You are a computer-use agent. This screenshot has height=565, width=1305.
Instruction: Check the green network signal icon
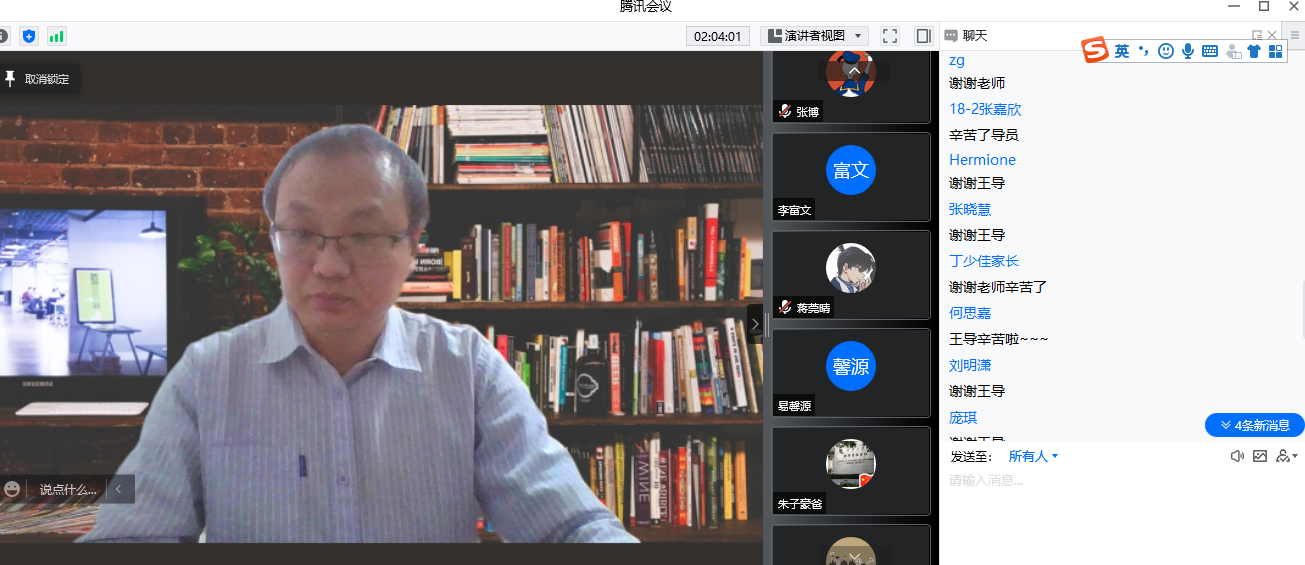[x=56, y=36]
